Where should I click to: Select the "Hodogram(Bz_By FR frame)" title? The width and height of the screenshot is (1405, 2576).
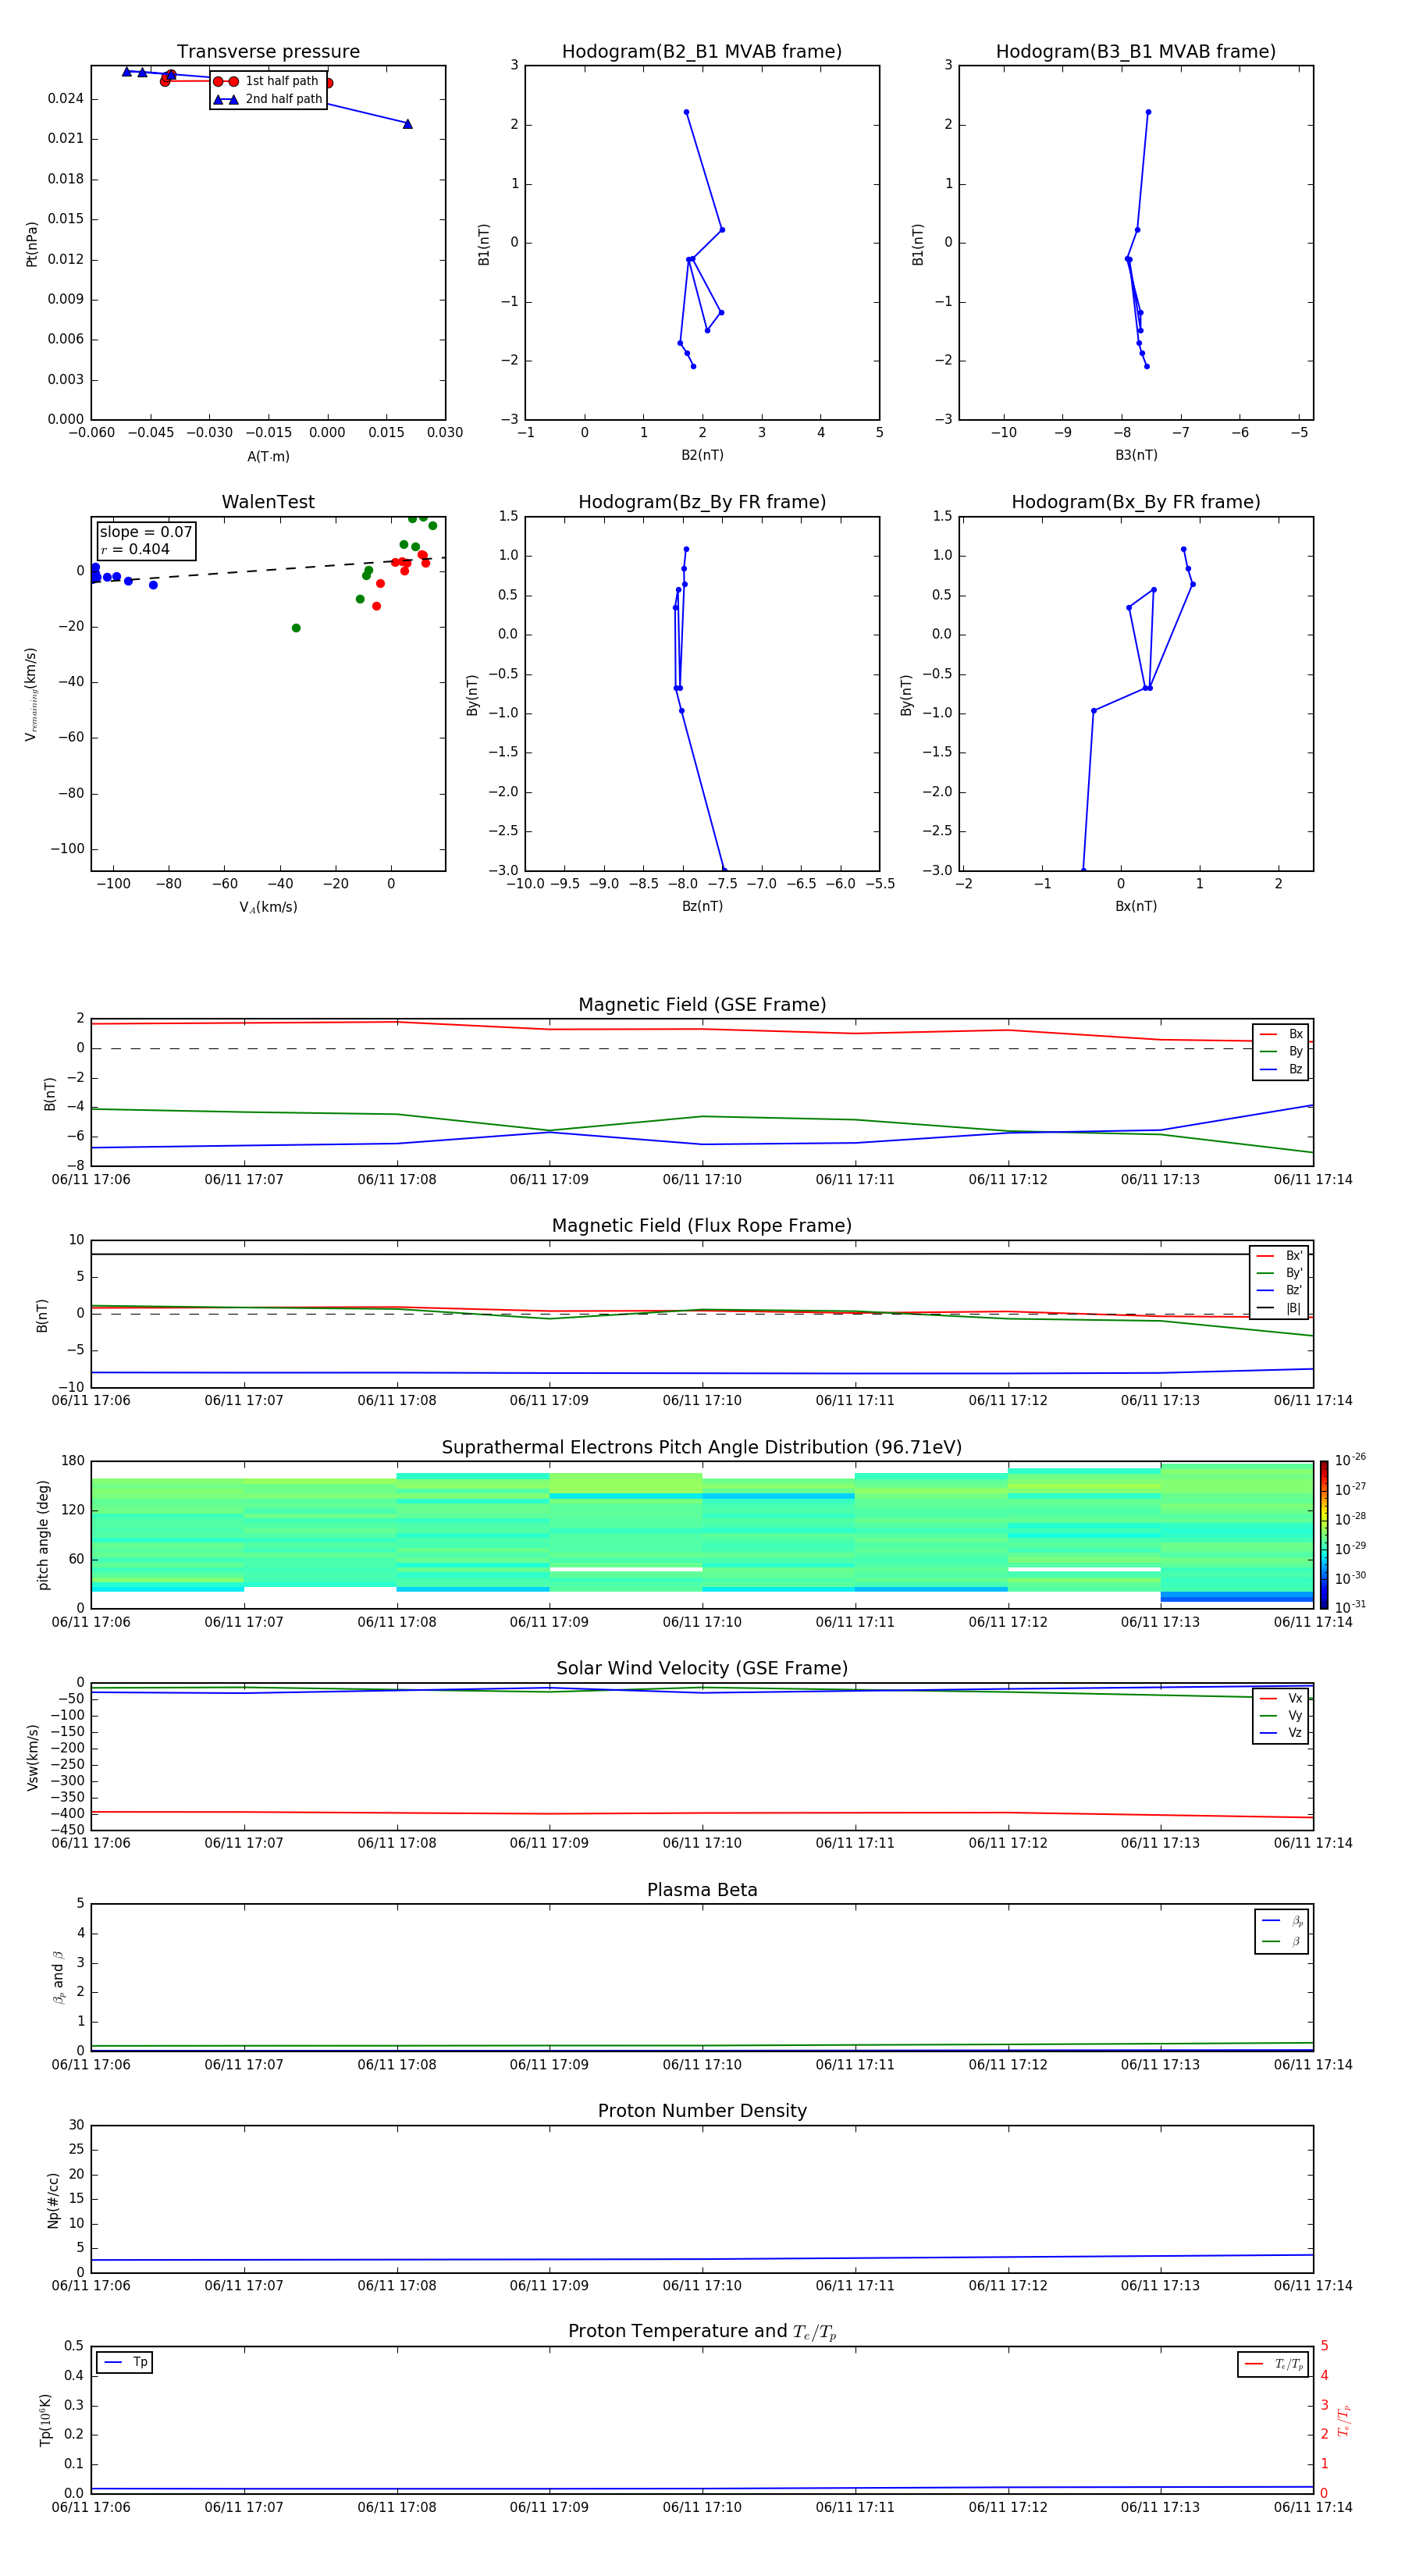pos(702,502)
